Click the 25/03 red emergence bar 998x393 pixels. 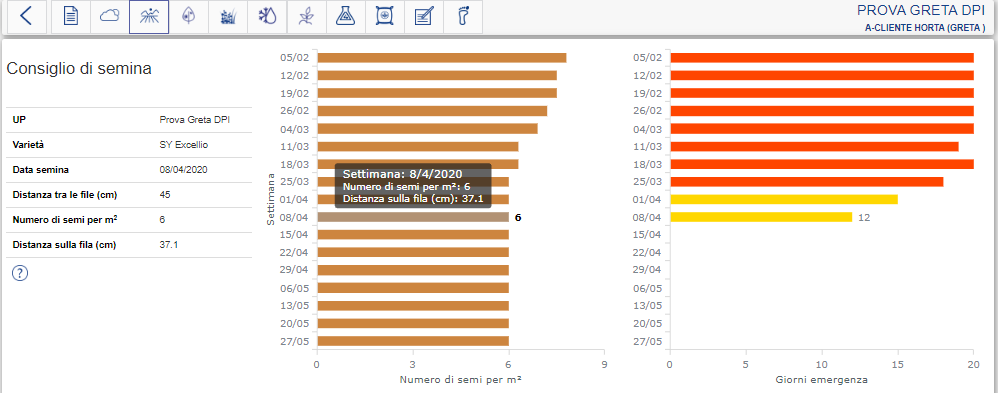807,182
